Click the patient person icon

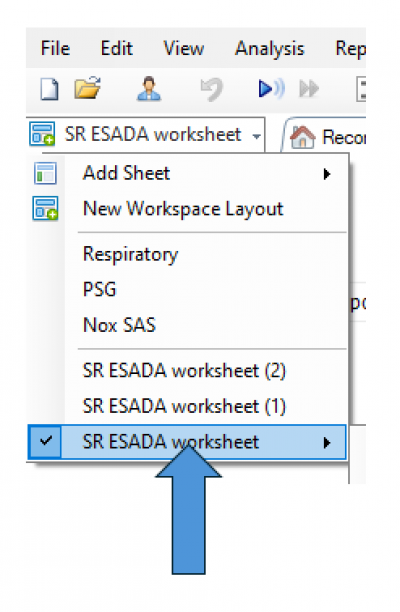point(149,89)
